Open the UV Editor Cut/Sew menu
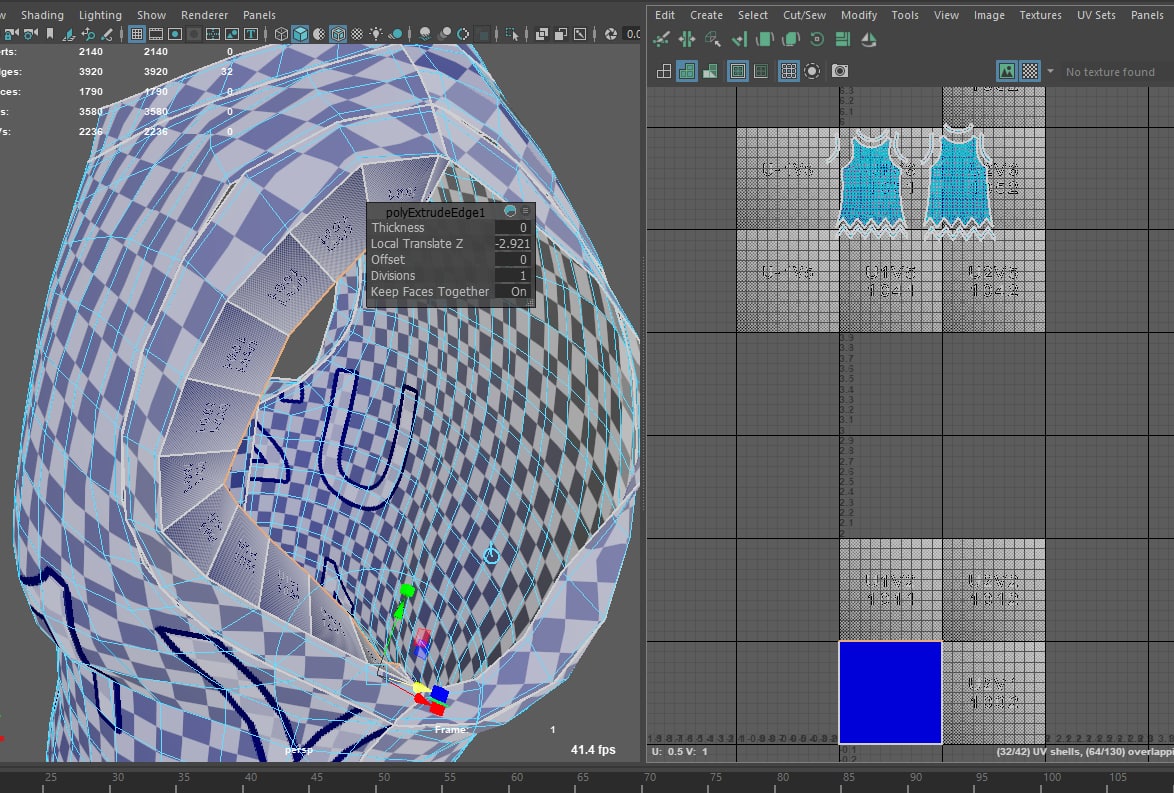This screenshot has height=793, width=1174. [x=804, y=15]
